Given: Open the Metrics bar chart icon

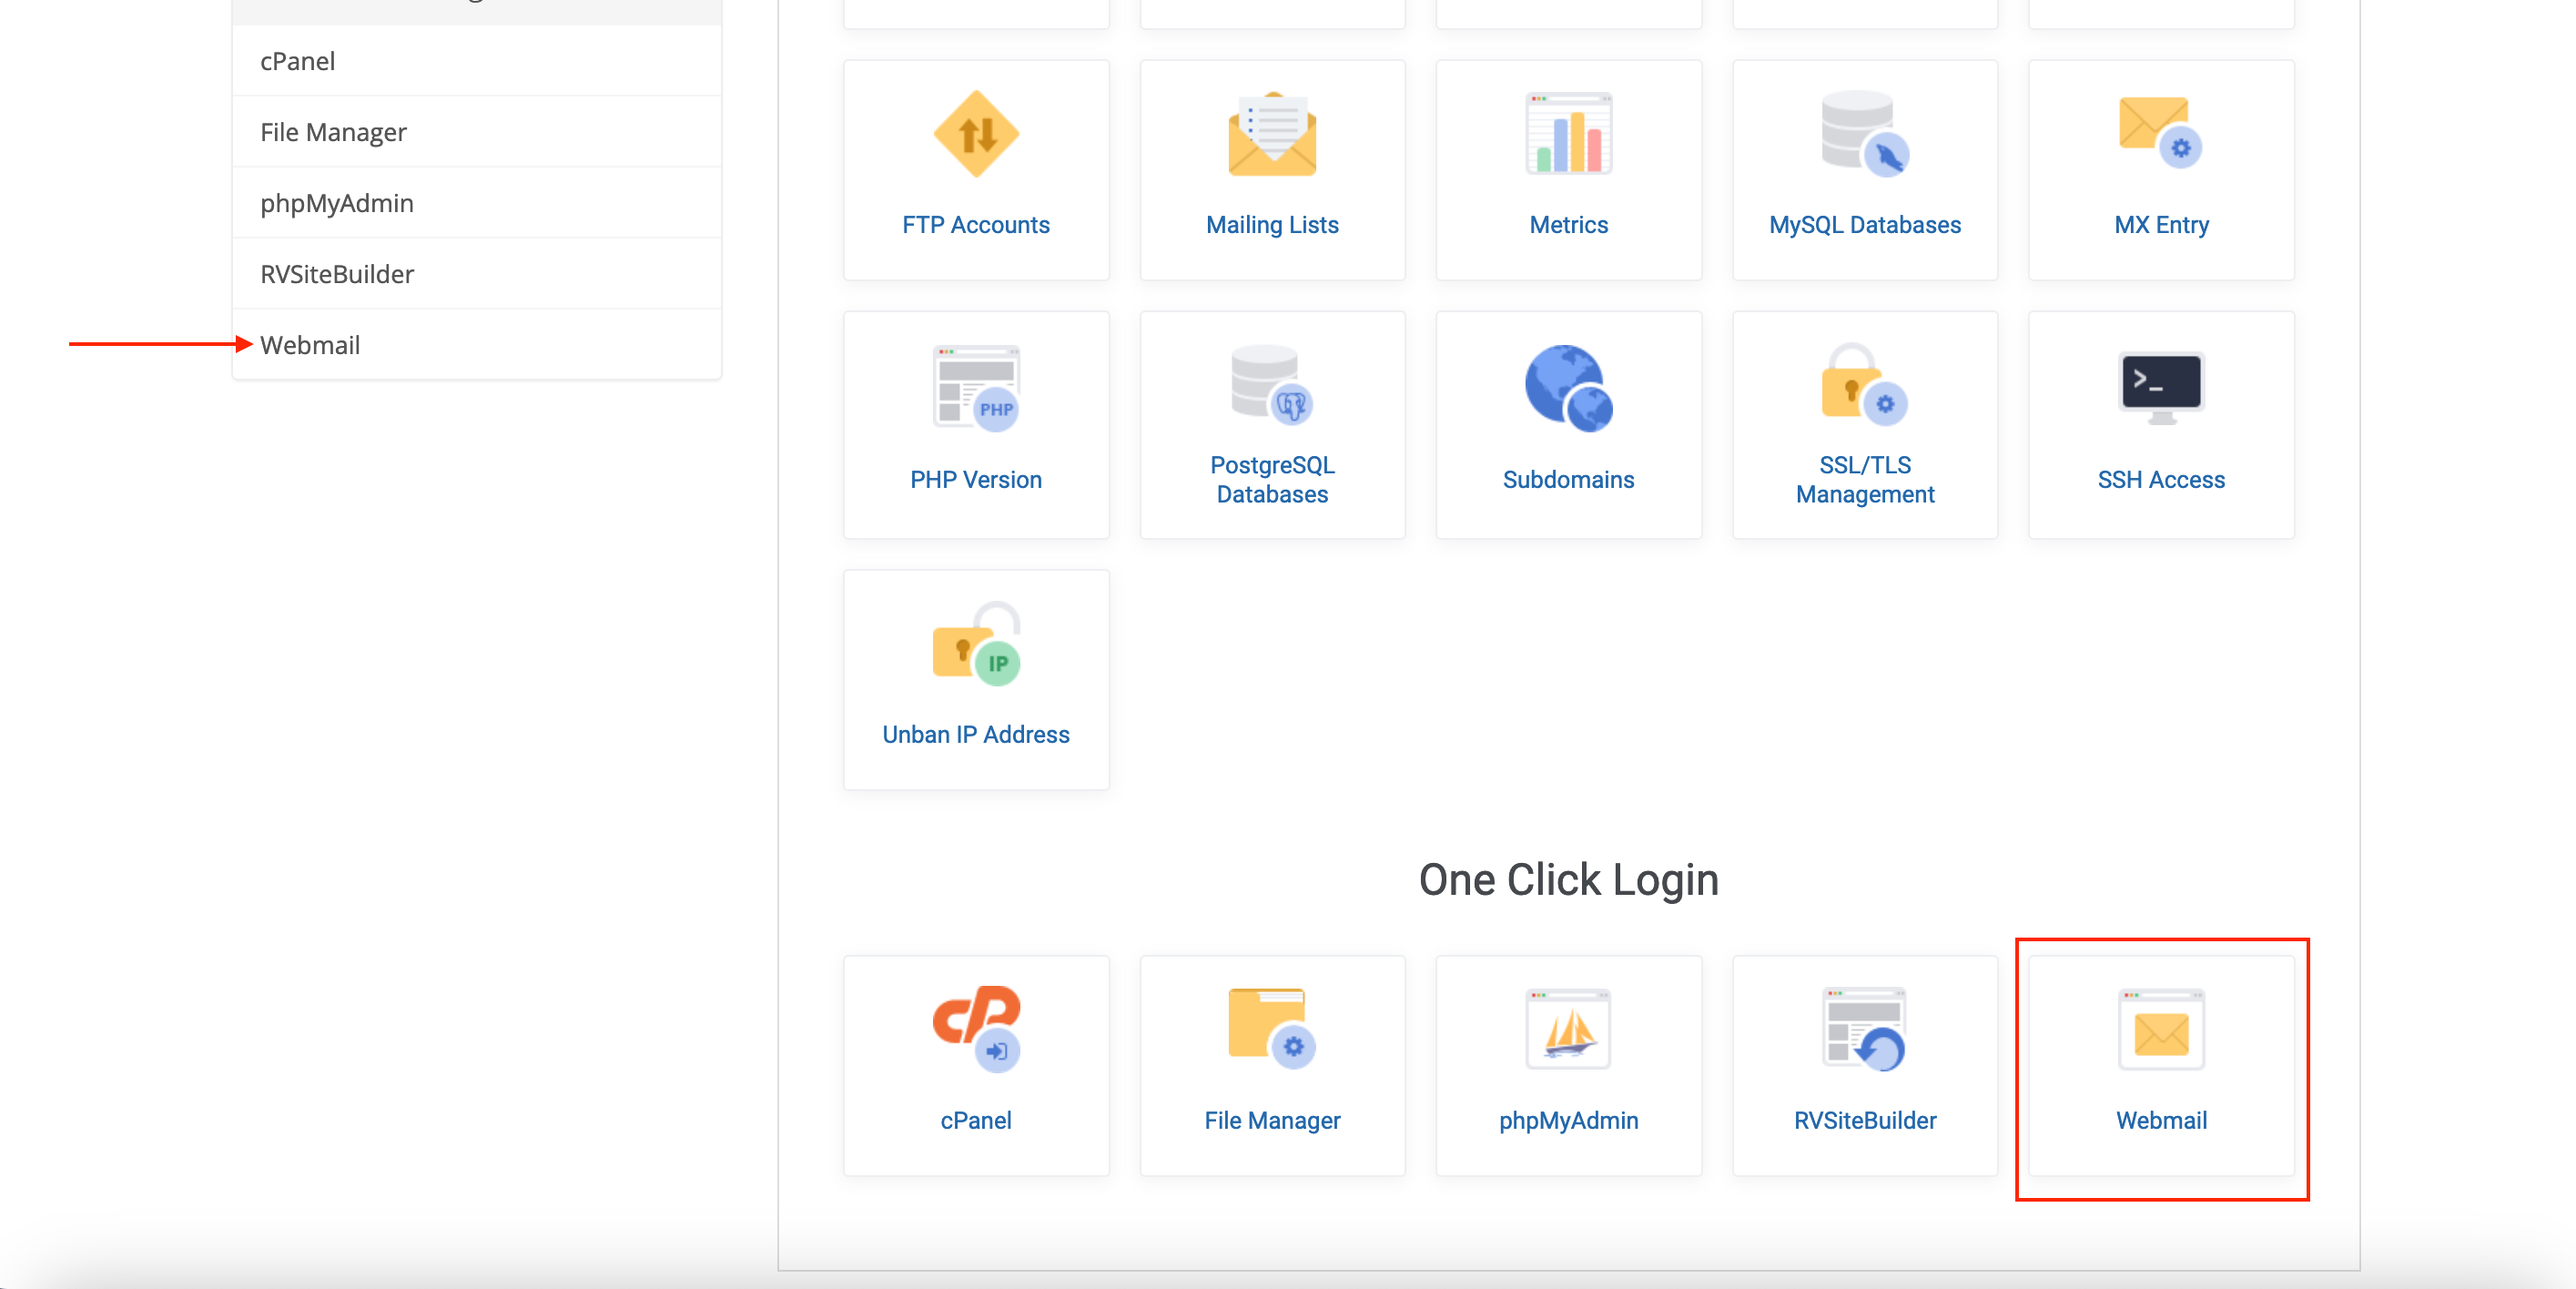Looking at the screenshot, I should pyautogui.click(x=1568, y=134).
